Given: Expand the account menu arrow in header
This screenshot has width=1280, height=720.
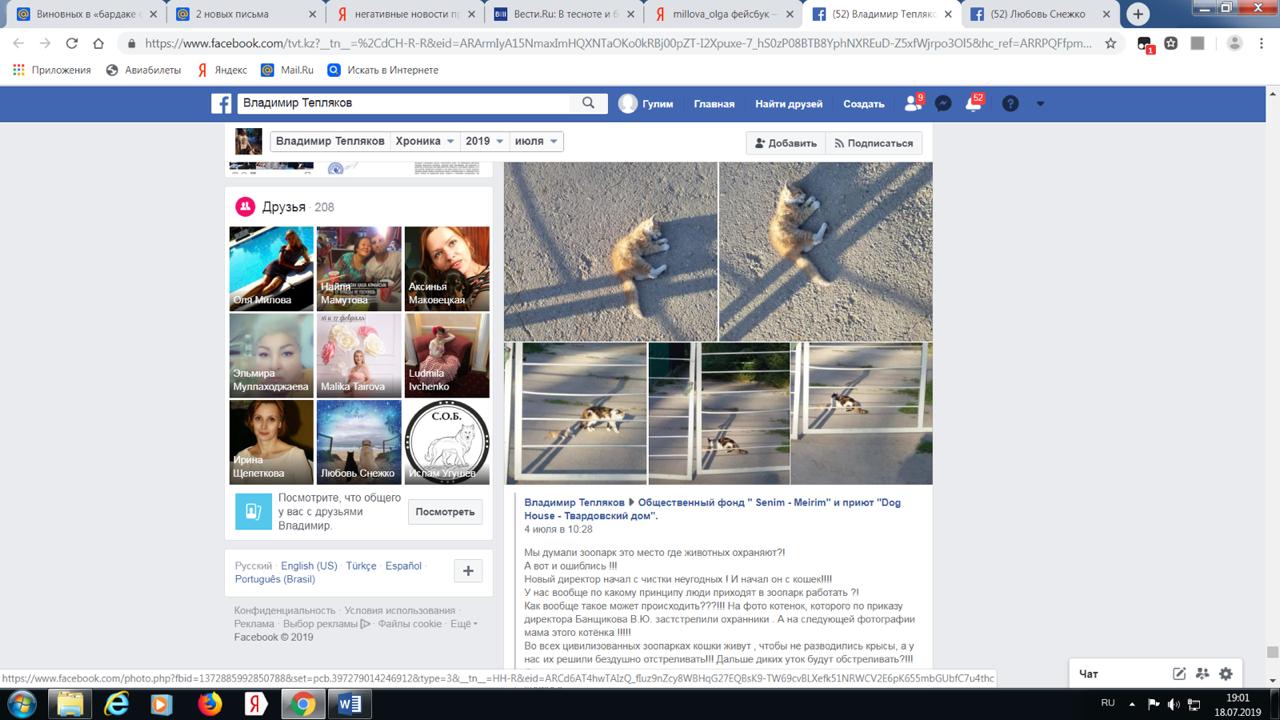Looking at the screenshot, I should click(1040, 103).
